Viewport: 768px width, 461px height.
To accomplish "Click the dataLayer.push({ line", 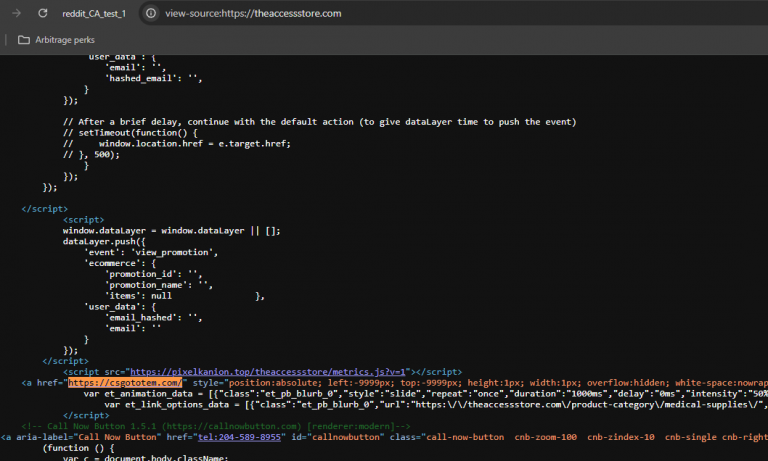I will click(x=104, y=242).
